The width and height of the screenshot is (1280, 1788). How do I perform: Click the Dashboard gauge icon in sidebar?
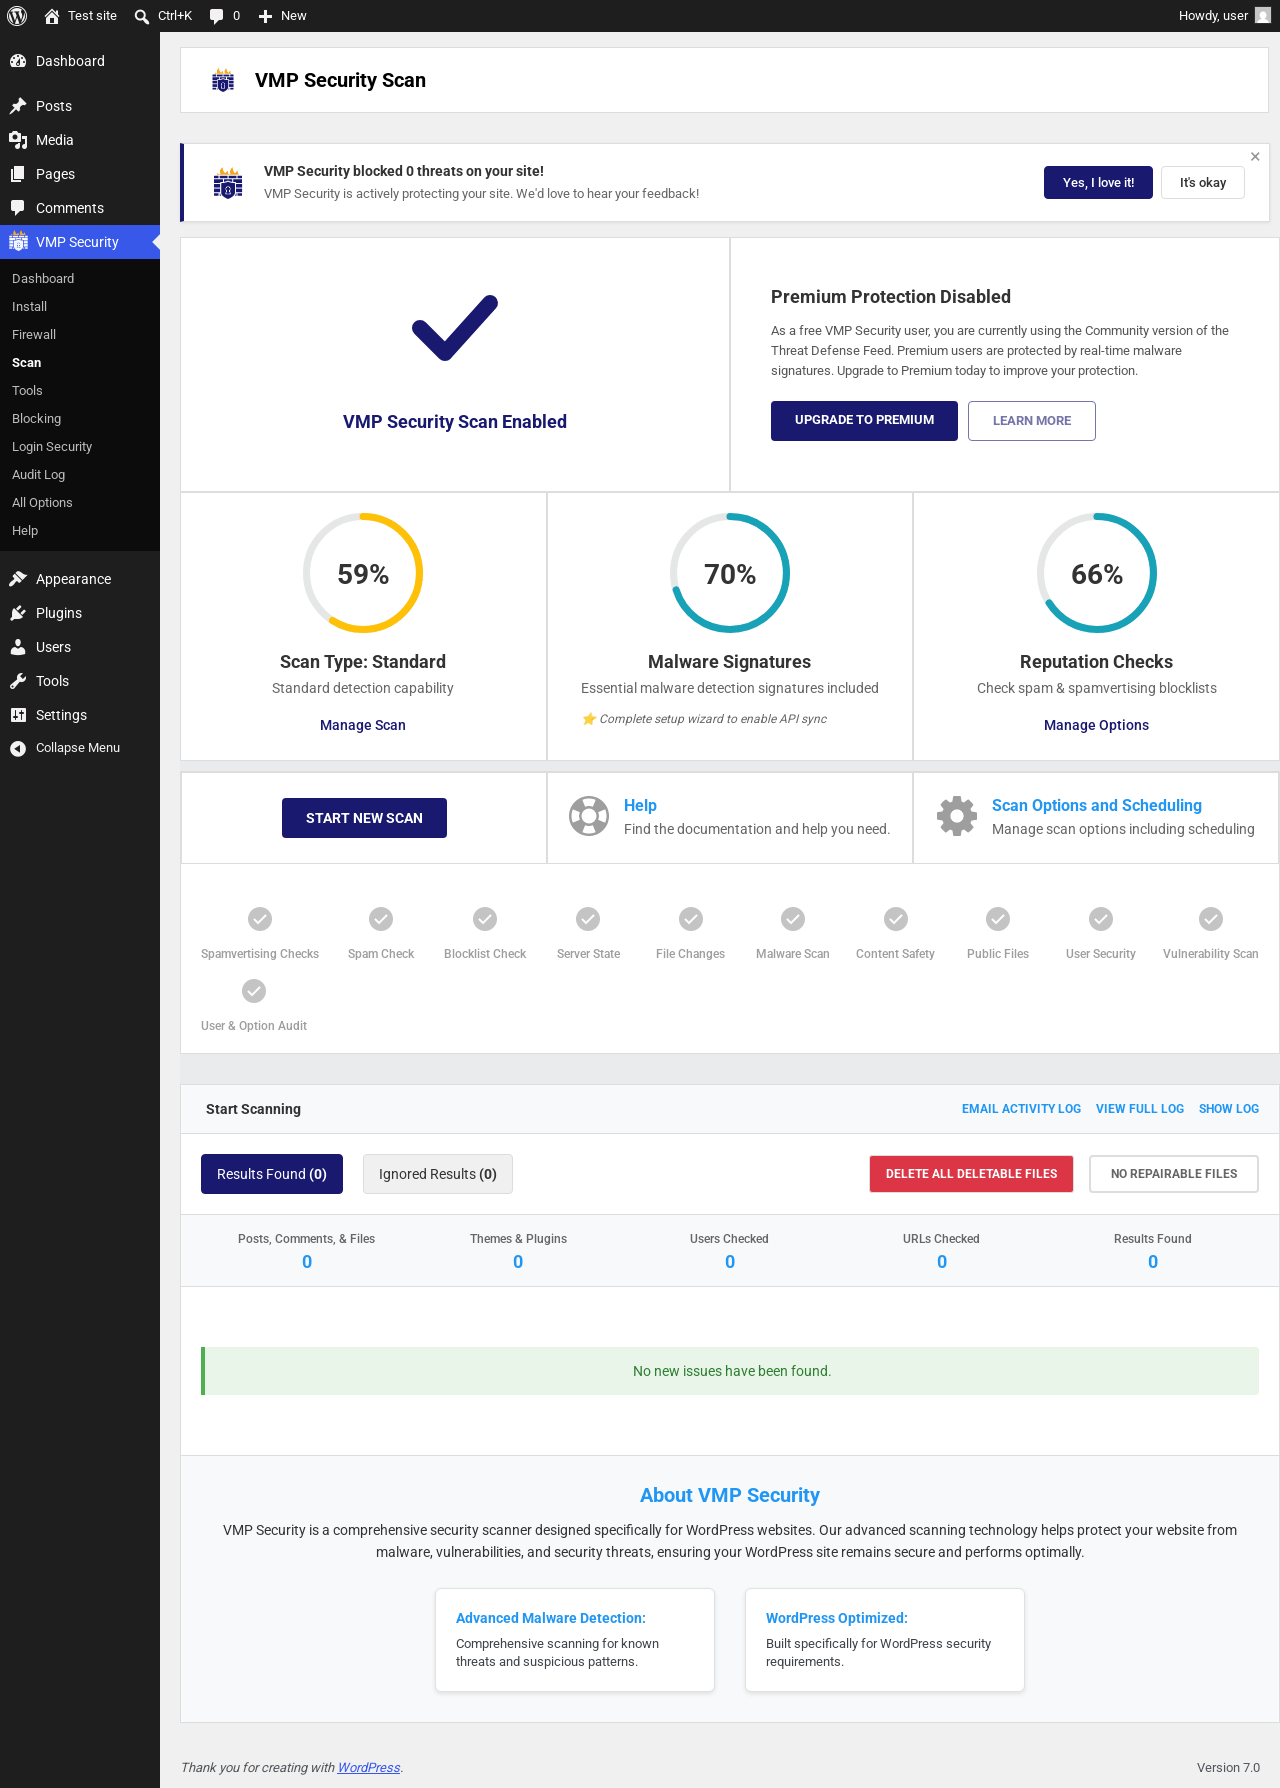(x=18, y=61)
